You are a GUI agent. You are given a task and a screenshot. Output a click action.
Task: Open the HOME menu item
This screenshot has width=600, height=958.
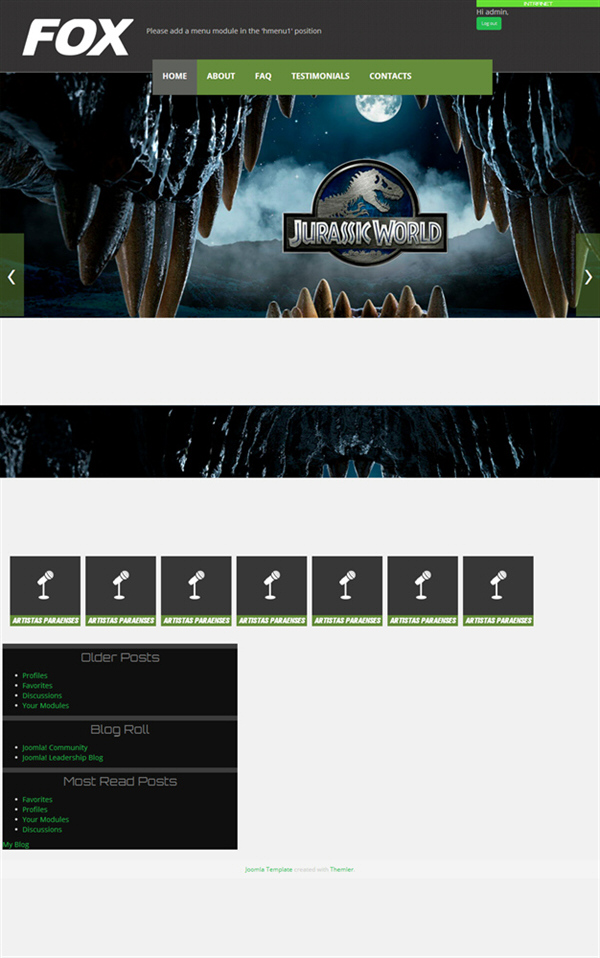175,76
